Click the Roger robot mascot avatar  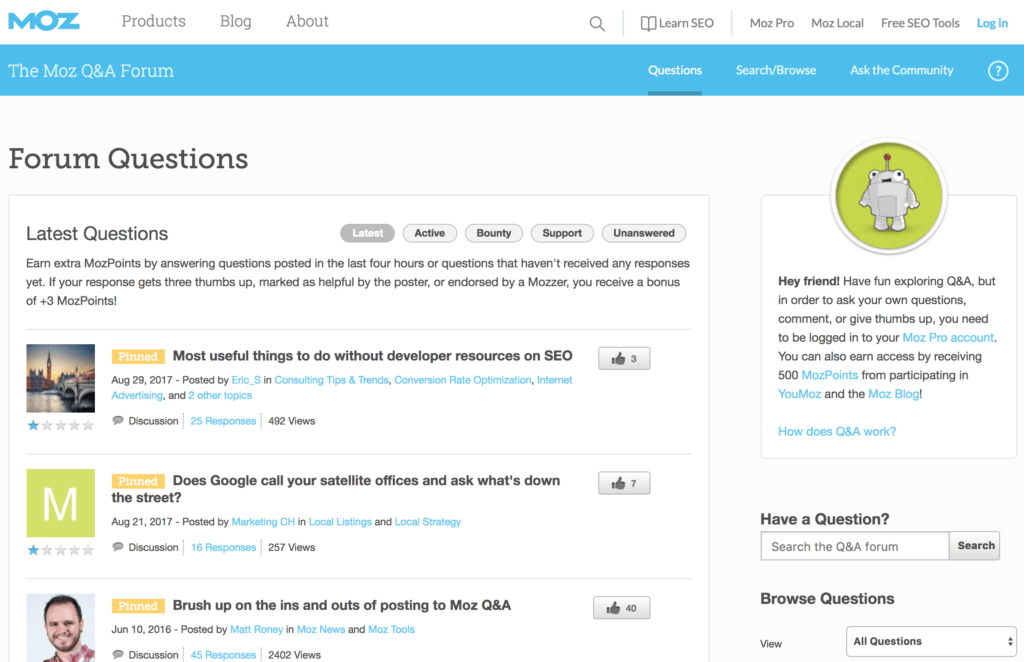888,195
